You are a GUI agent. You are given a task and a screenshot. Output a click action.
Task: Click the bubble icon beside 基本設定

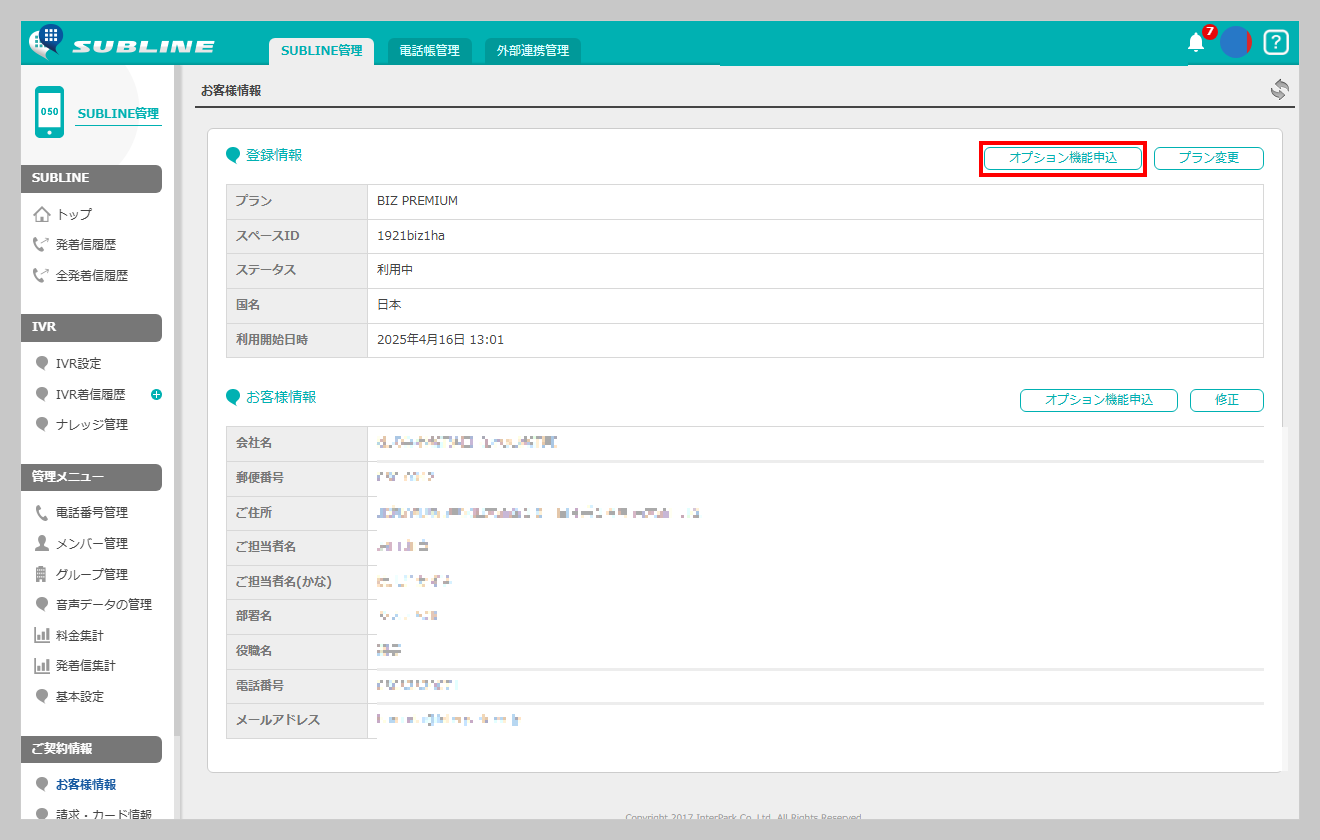tap(42, 696)
